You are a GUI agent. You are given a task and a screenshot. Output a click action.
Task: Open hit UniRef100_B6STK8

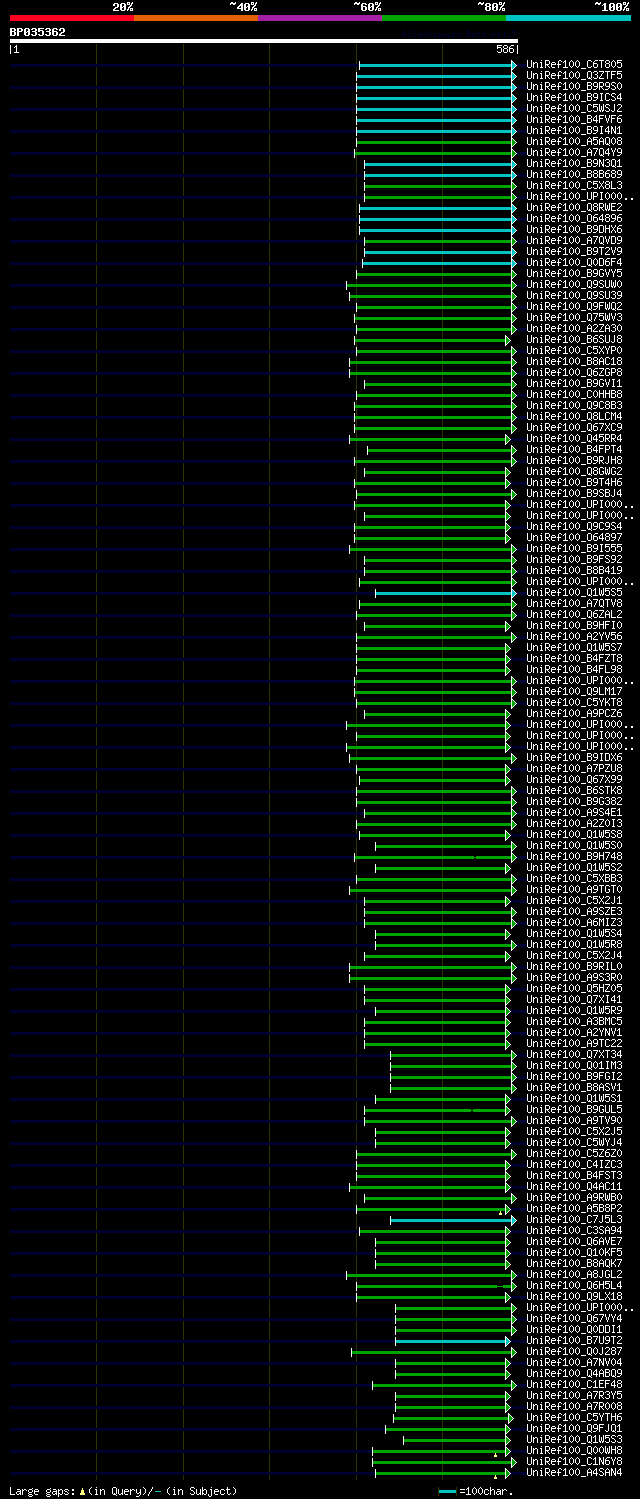(574, 791)
